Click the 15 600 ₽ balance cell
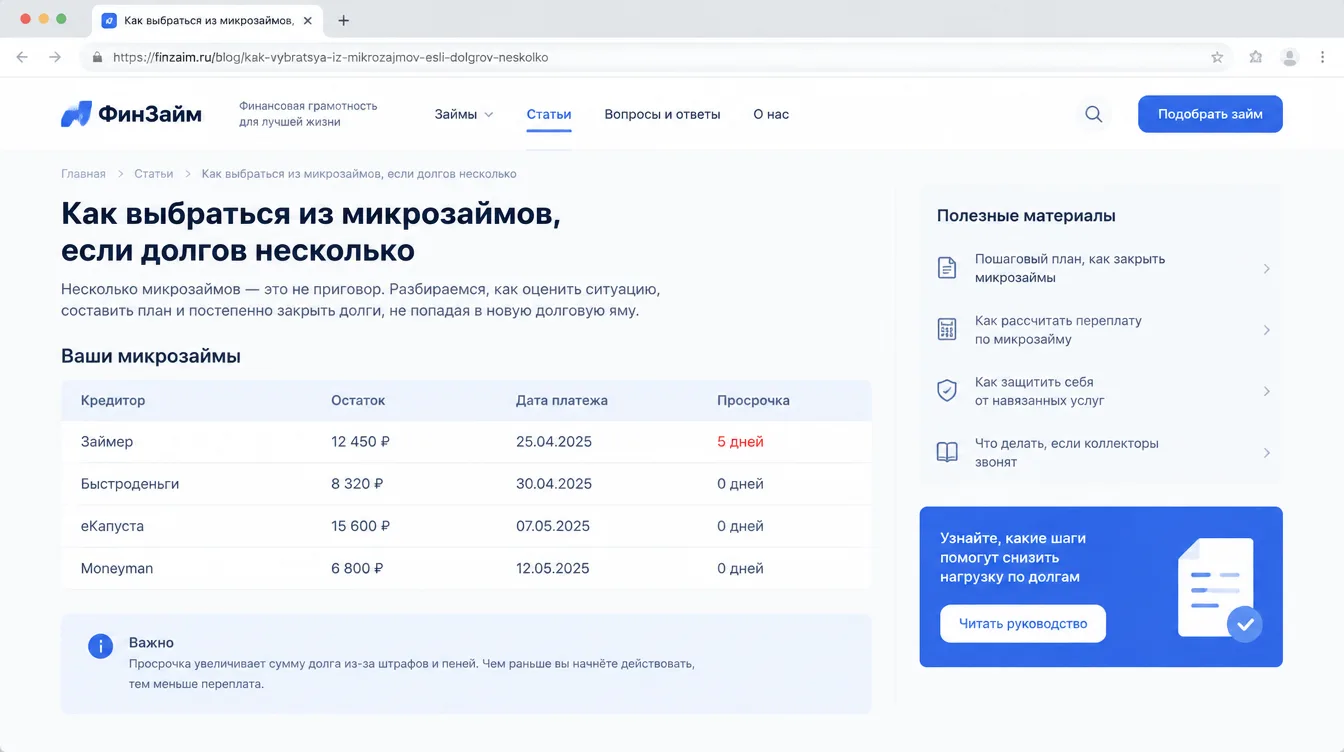 (x=361, y=526)
